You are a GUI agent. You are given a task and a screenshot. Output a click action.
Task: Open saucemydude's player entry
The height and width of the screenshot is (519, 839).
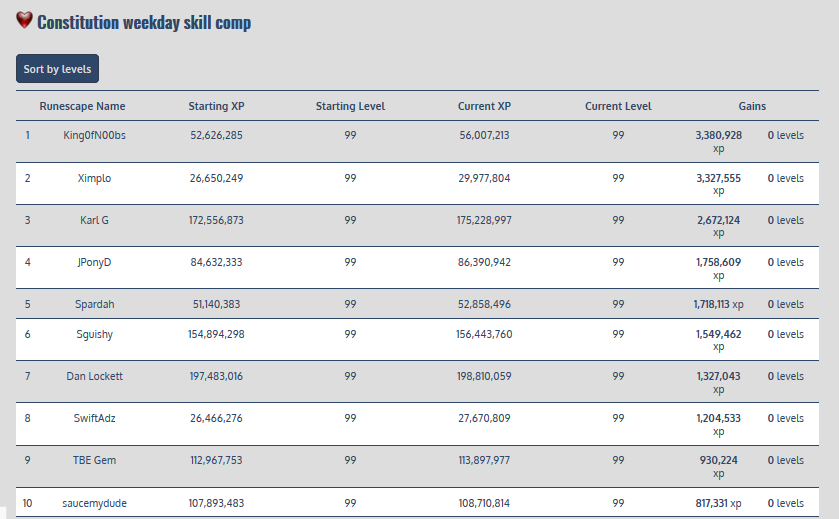95,502
